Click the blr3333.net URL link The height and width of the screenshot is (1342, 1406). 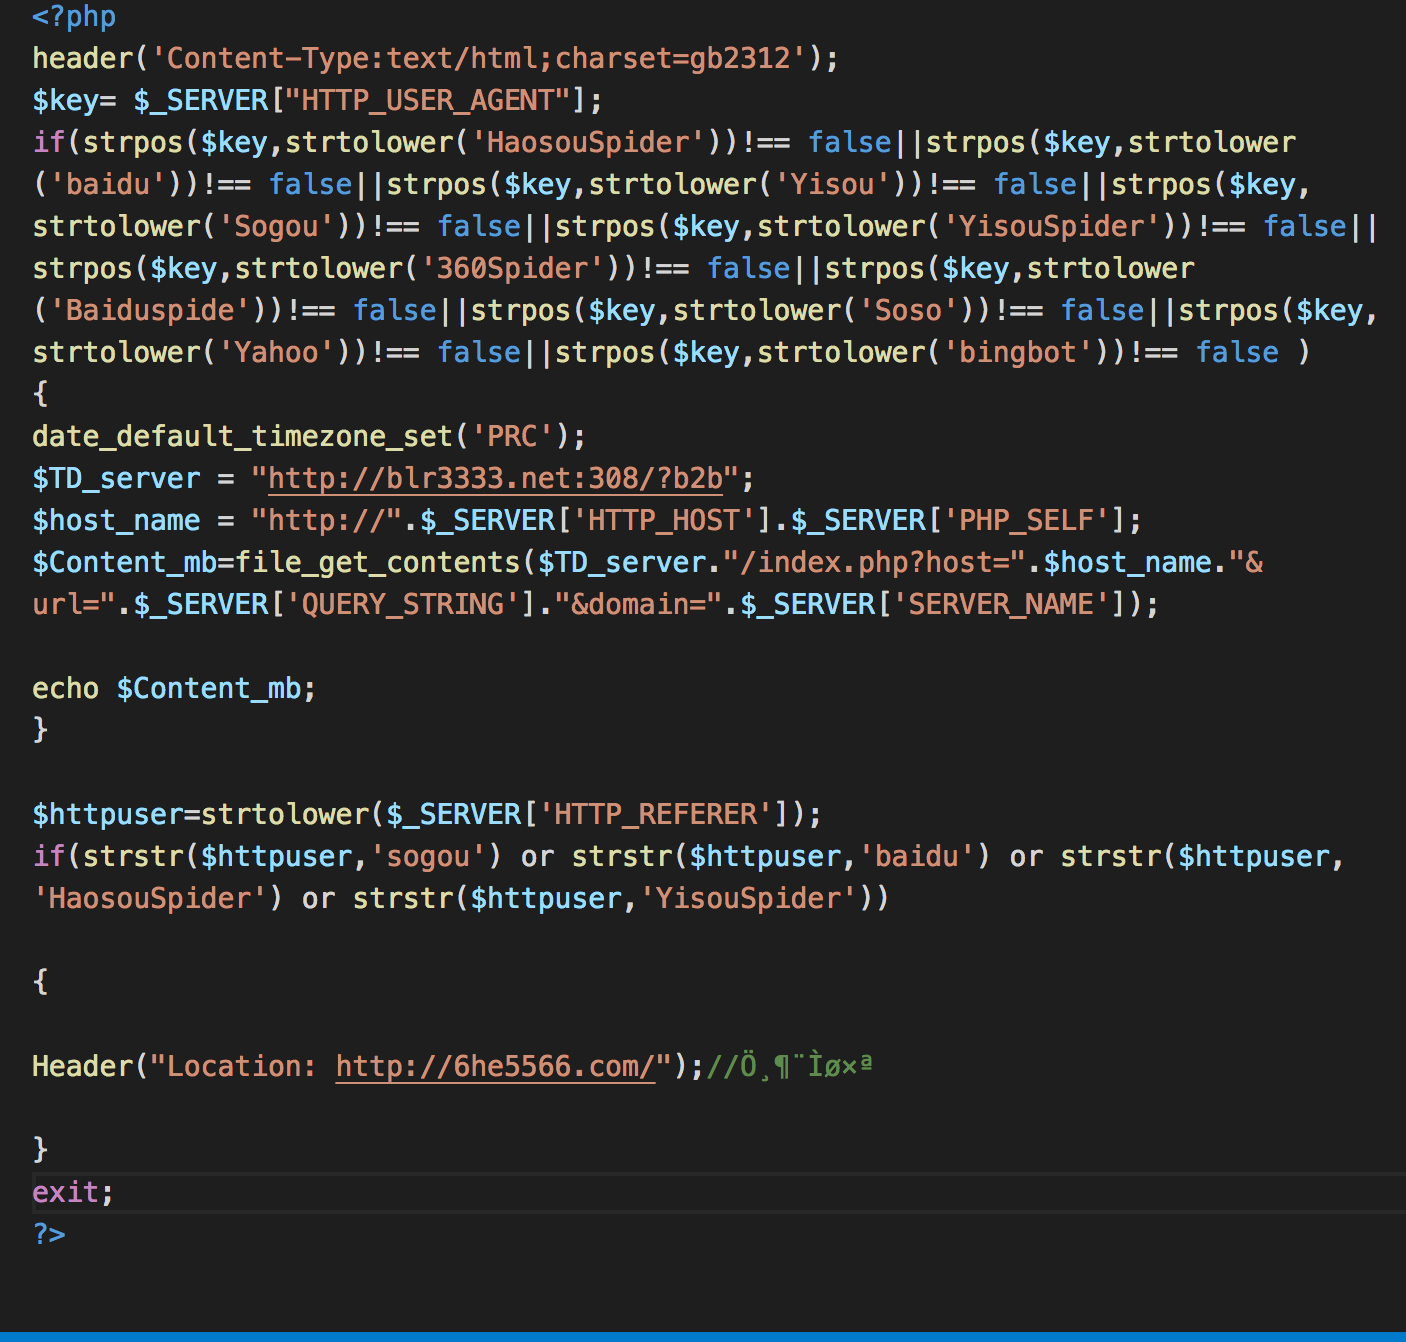pyautogui.click(x=495, y=478)
